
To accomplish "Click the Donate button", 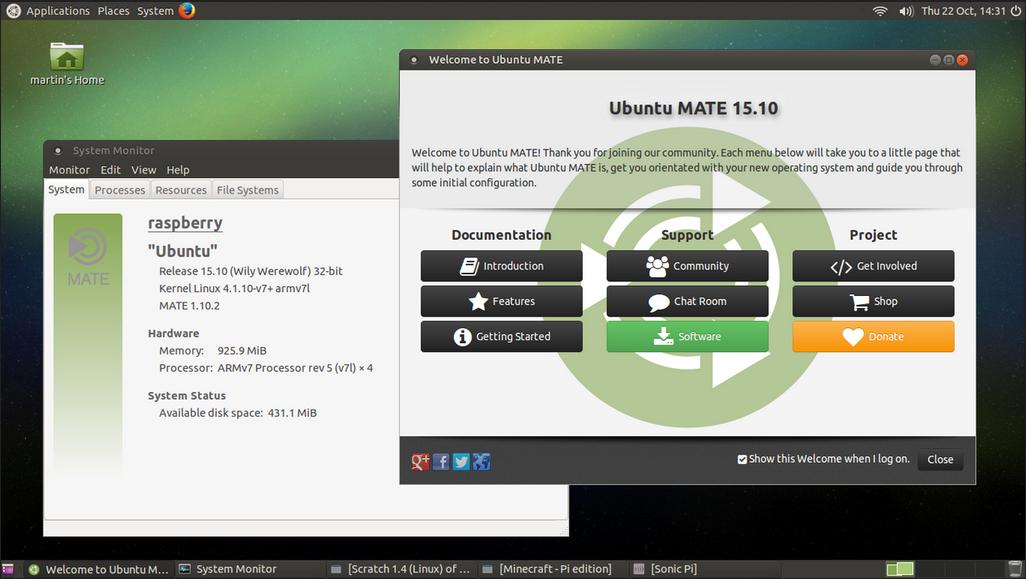I will point(872,336).
